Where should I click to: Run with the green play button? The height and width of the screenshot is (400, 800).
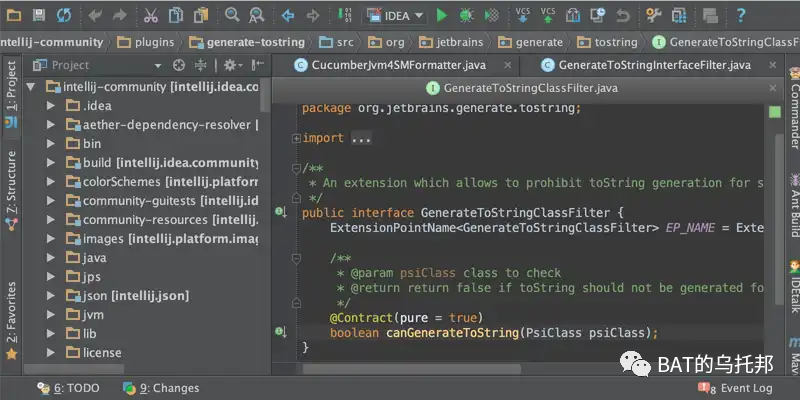coord(442,15)
